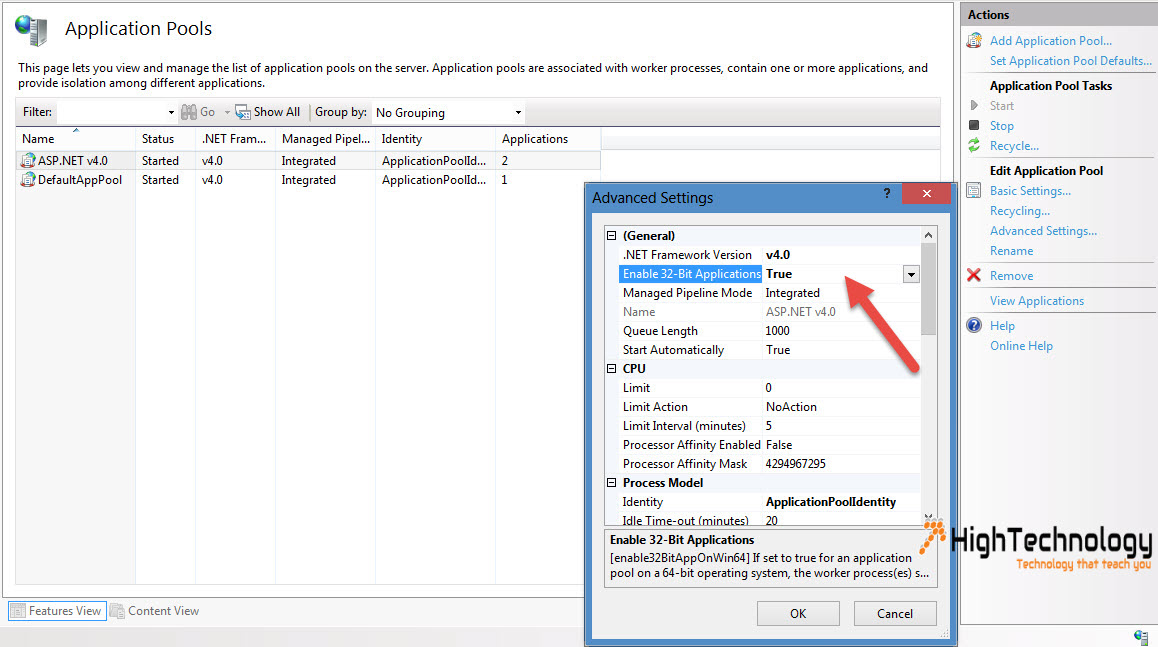The height and width of the screenshot is (647, 1158).
Task: Click Add Application Pool link
Action: tap(1050, 41)
